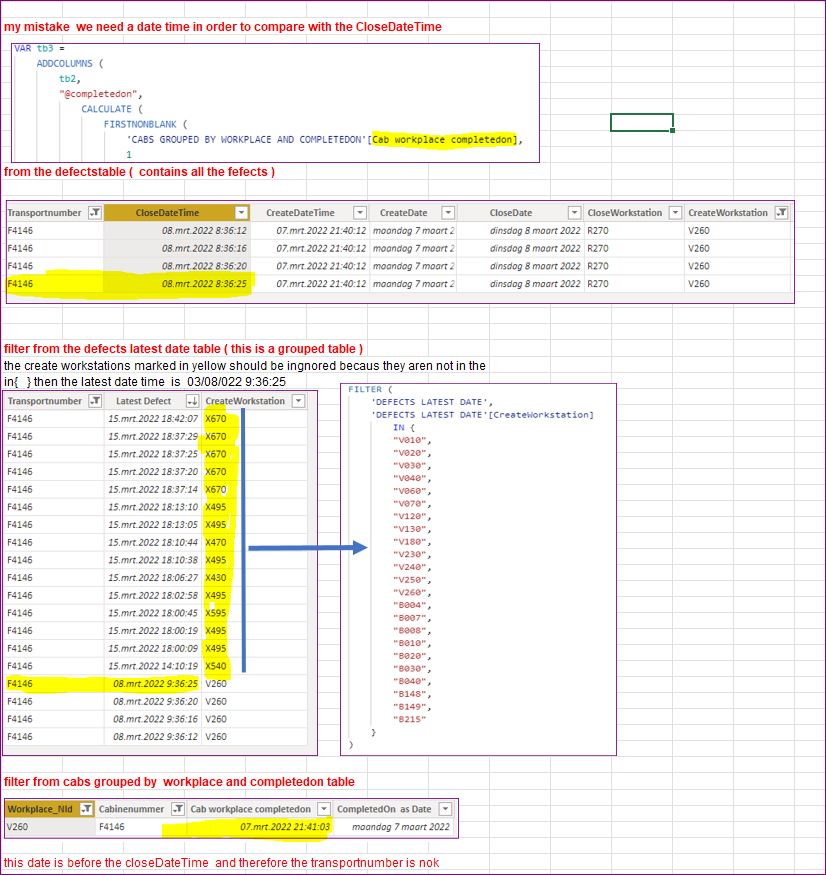Screen dimensions: 826x875
Task: Select cell 15.mrt.2022 18:42:07
Action: [152, 419]
